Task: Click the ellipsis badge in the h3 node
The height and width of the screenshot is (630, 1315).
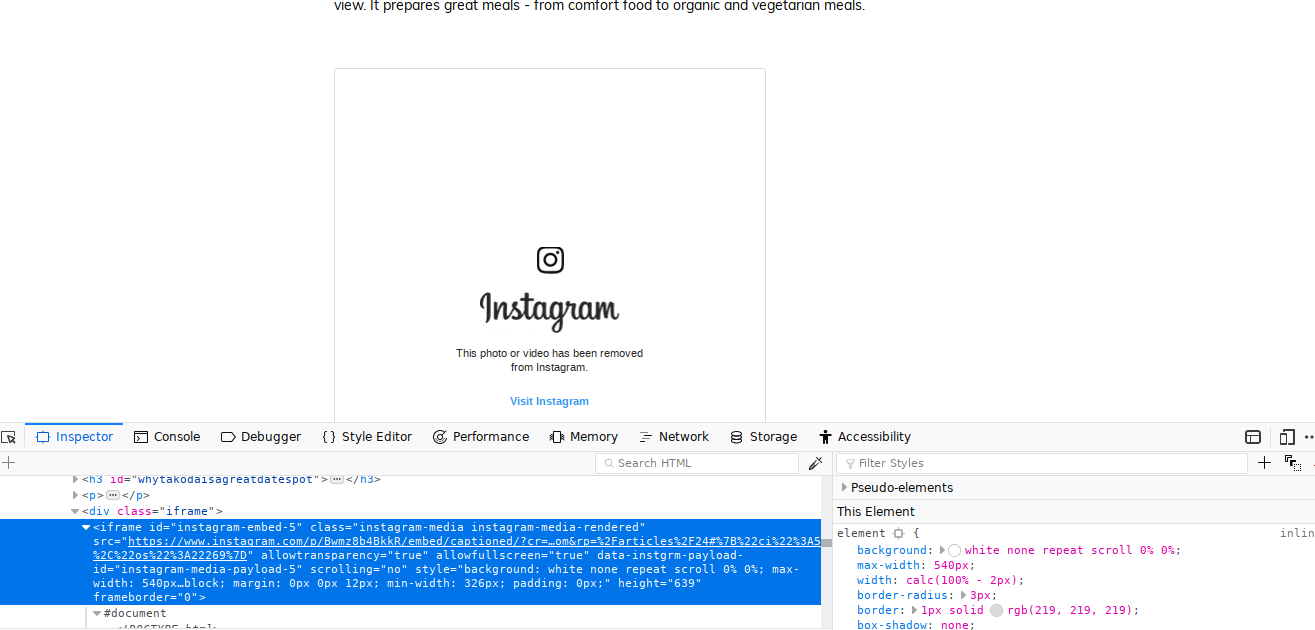Action: (x=337, y=480)
